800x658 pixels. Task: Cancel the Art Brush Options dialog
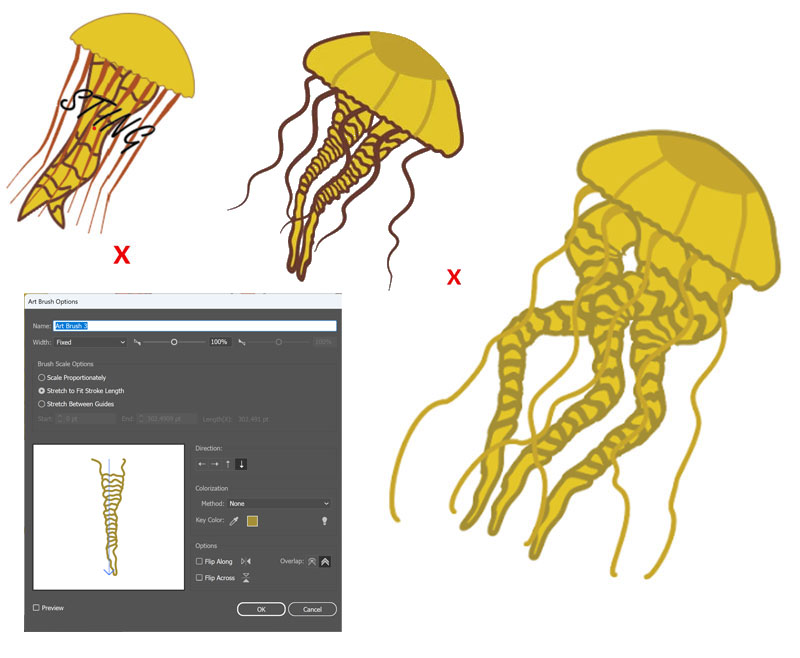312,609
